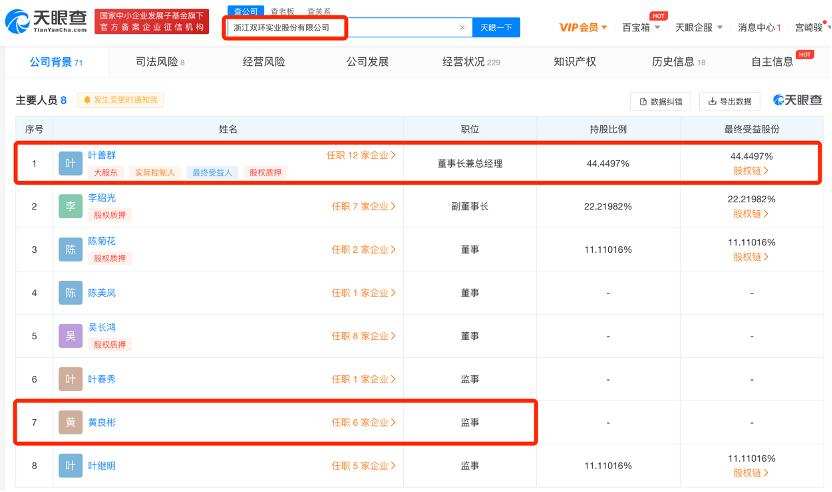This screenshot has height=492, width=832.
Task: Click the 22.21982% value in 持股比例 column
Action: point(608,206)
